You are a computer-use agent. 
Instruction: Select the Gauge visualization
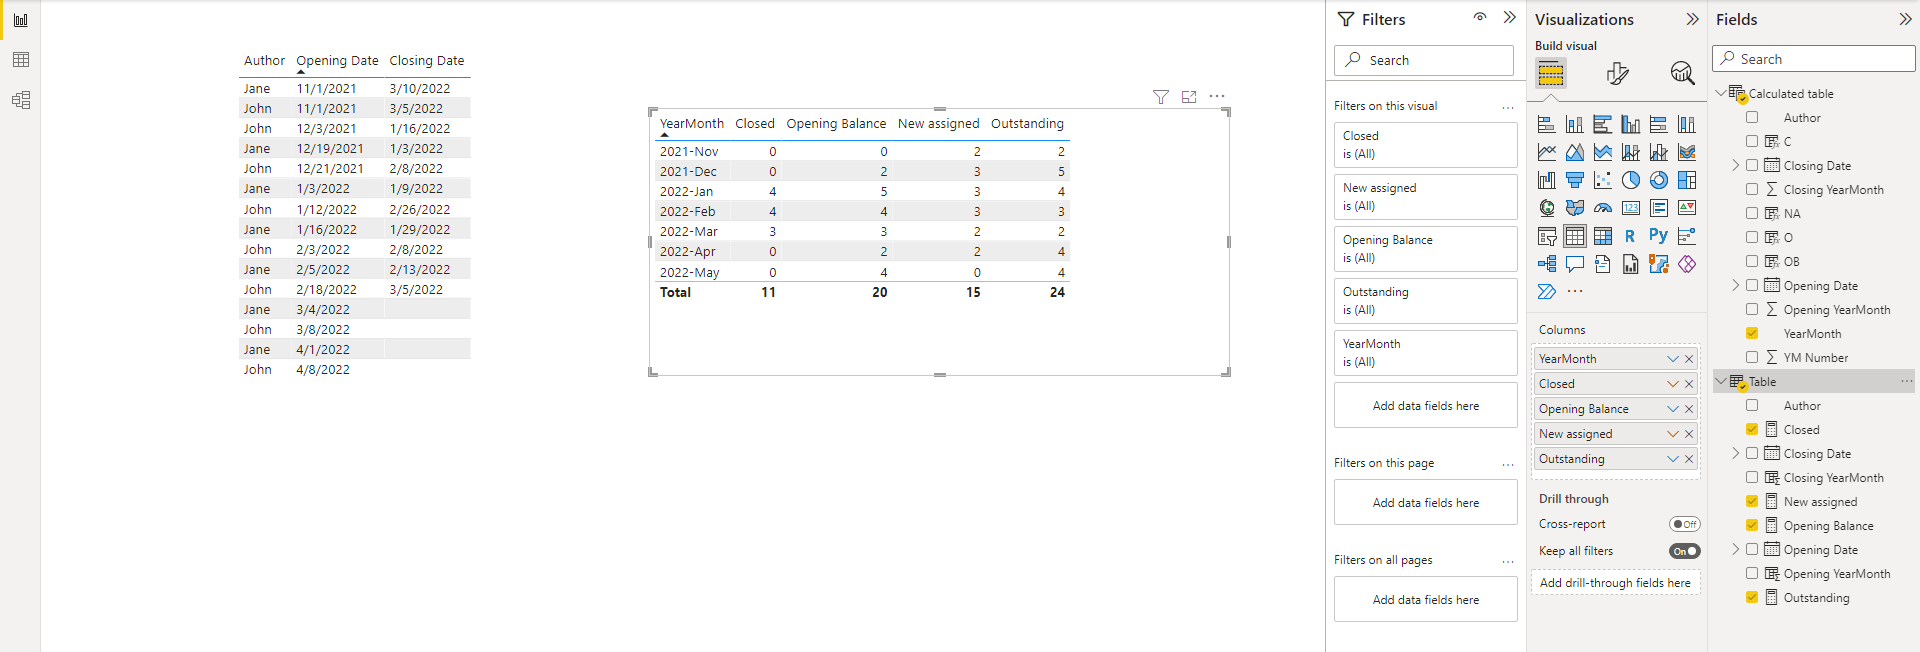[1603, 208]
